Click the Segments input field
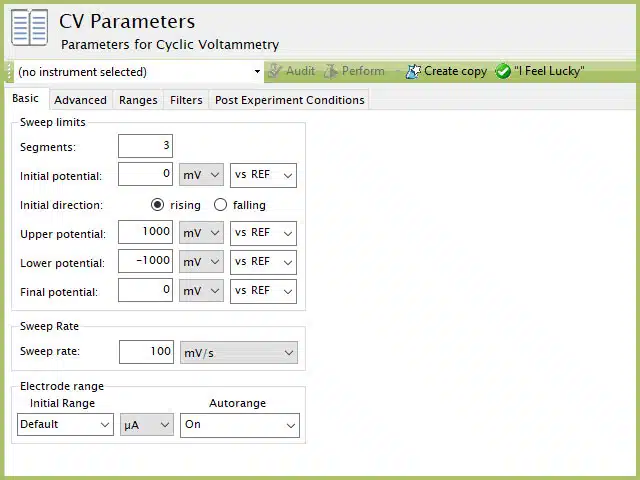 coord(145,146)
